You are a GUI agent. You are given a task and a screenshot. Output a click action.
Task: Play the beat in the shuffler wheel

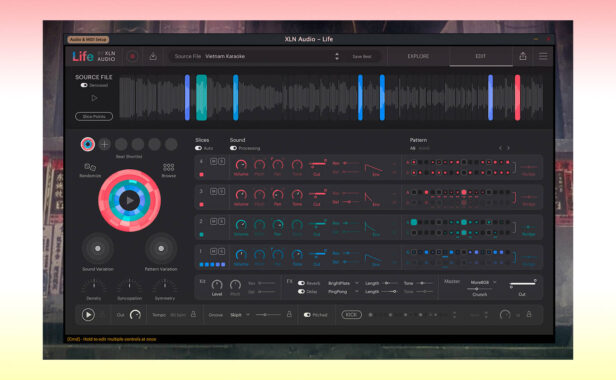[x=130, y=200]
